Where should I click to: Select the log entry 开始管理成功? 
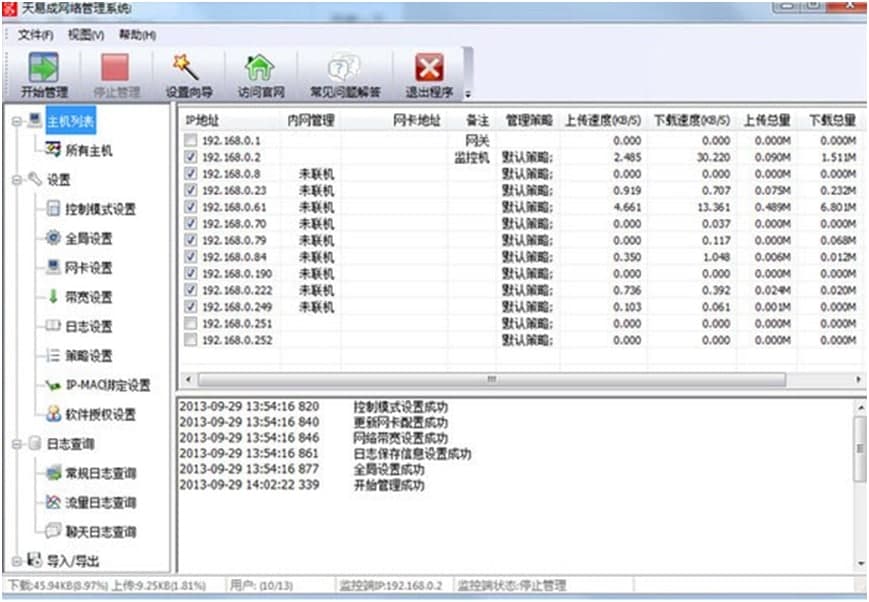[x=389, y=485]
